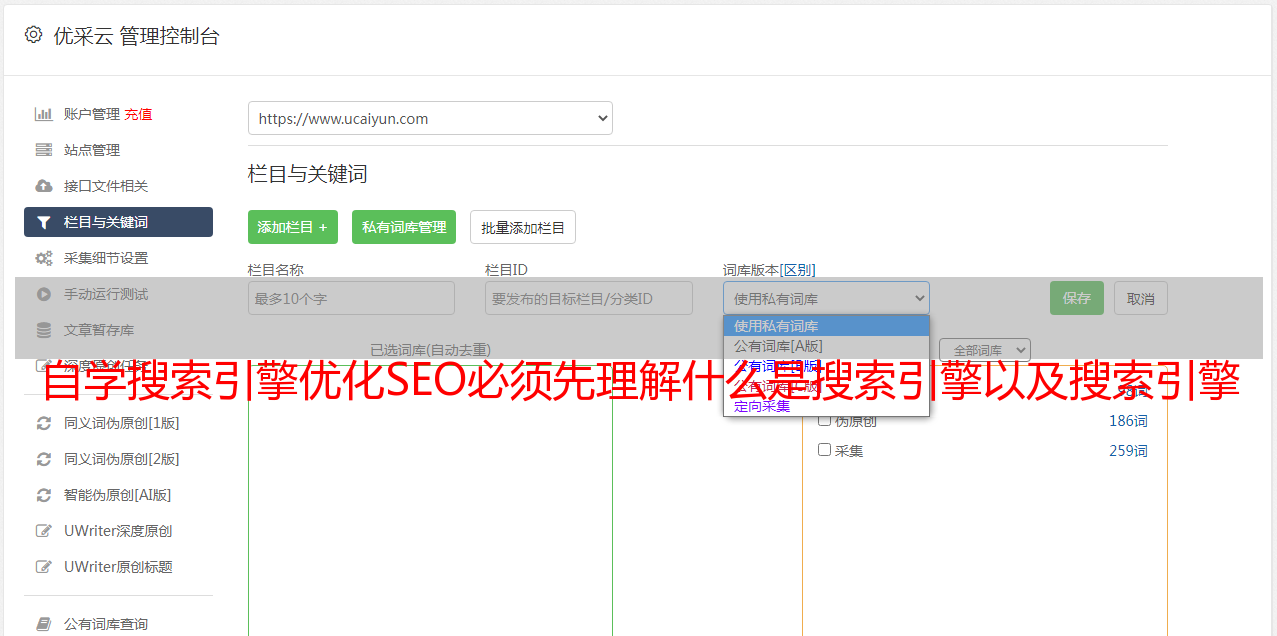Click the book icon for 公有词库查询

(43, 624)
